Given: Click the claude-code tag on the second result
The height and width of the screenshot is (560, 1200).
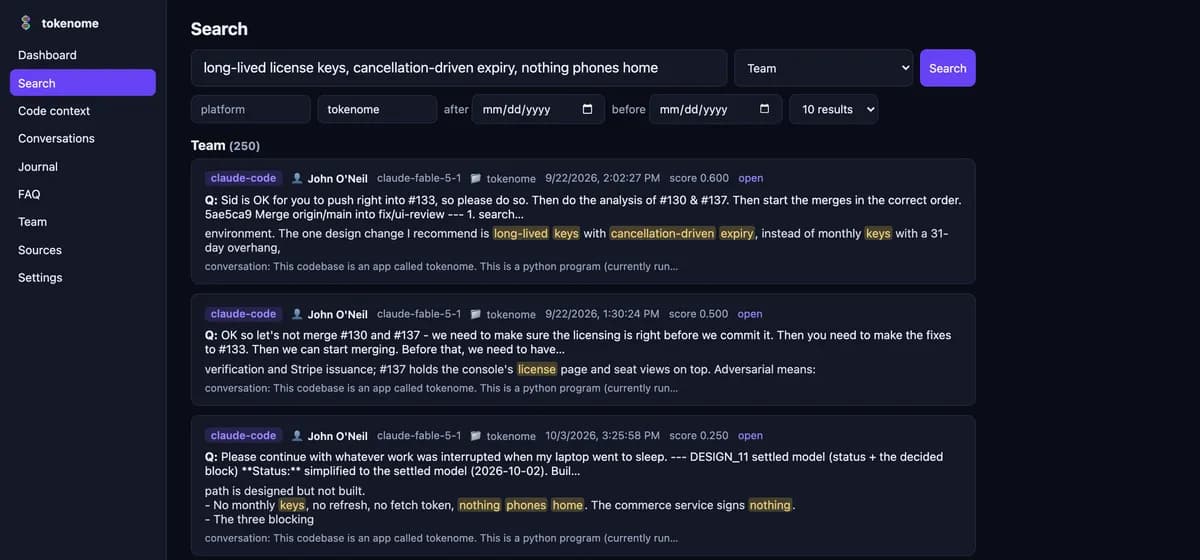Looking at the screenshot, I should pyautogui.click(x=243, y=314).
